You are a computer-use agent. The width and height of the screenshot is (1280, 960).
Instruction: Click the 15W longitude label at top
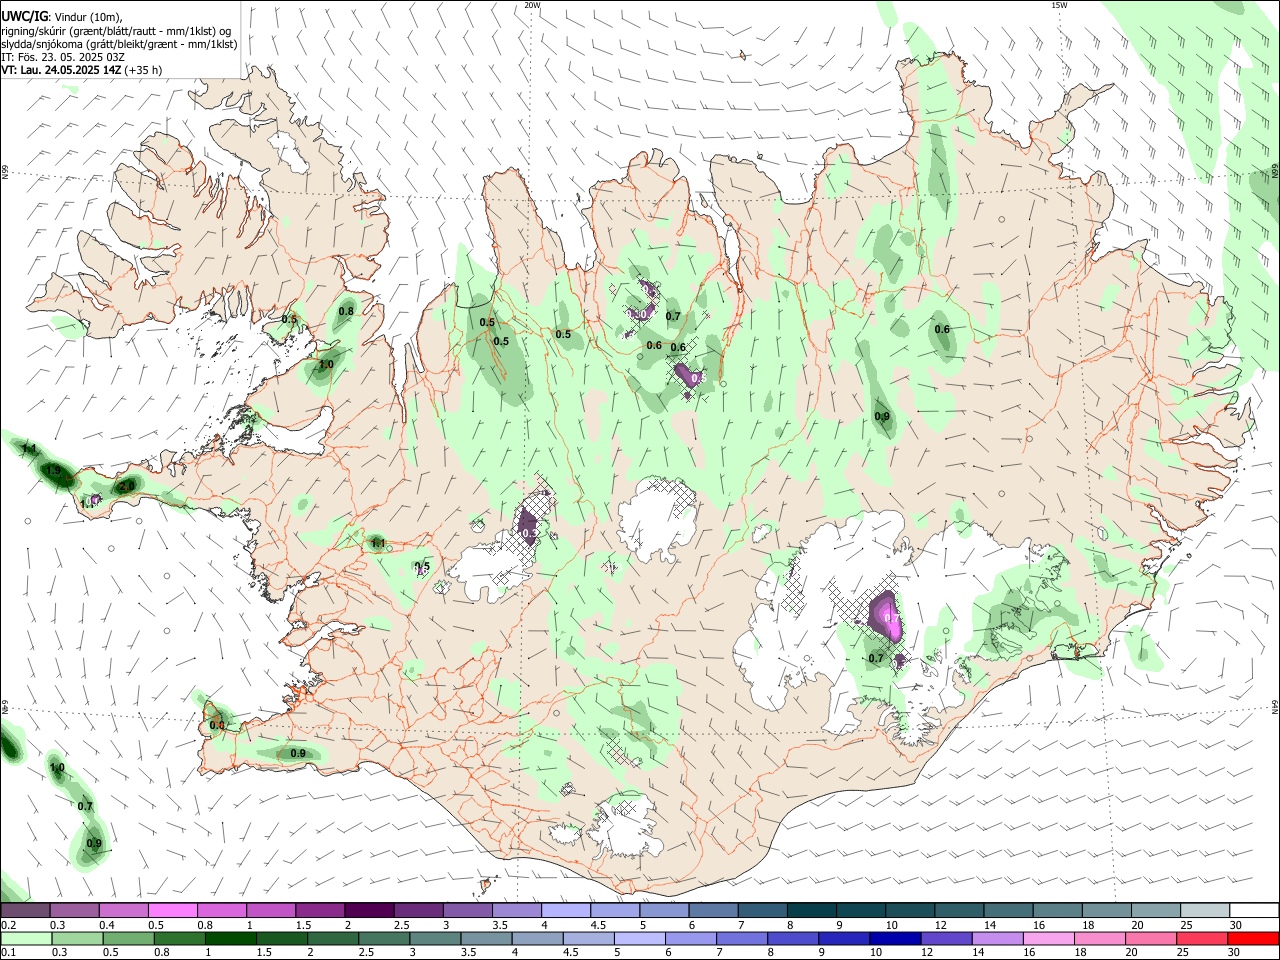[1058, 5]
